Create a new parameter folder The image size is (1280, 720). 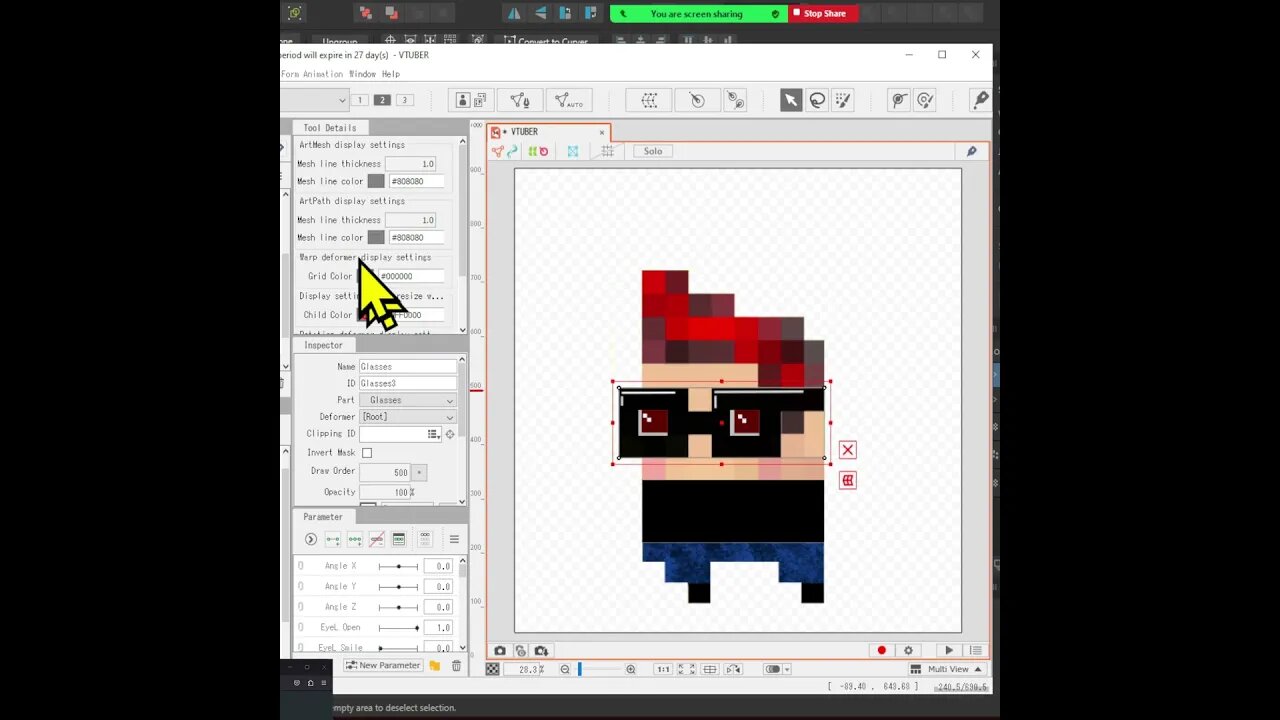(x=435, y=666)
